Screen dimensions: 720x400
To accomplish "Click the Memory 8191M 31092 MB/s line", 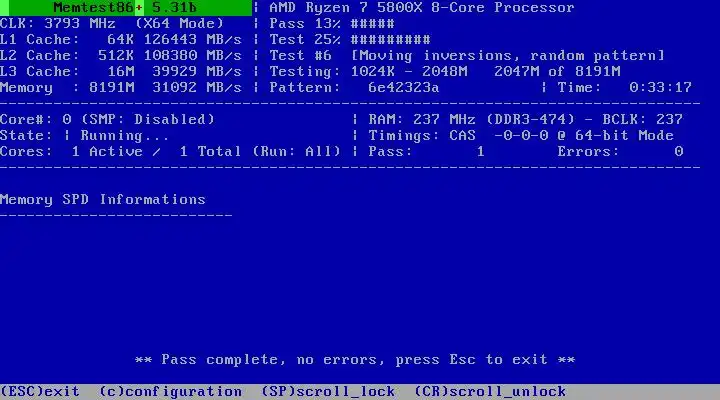I will click(121, 87).
